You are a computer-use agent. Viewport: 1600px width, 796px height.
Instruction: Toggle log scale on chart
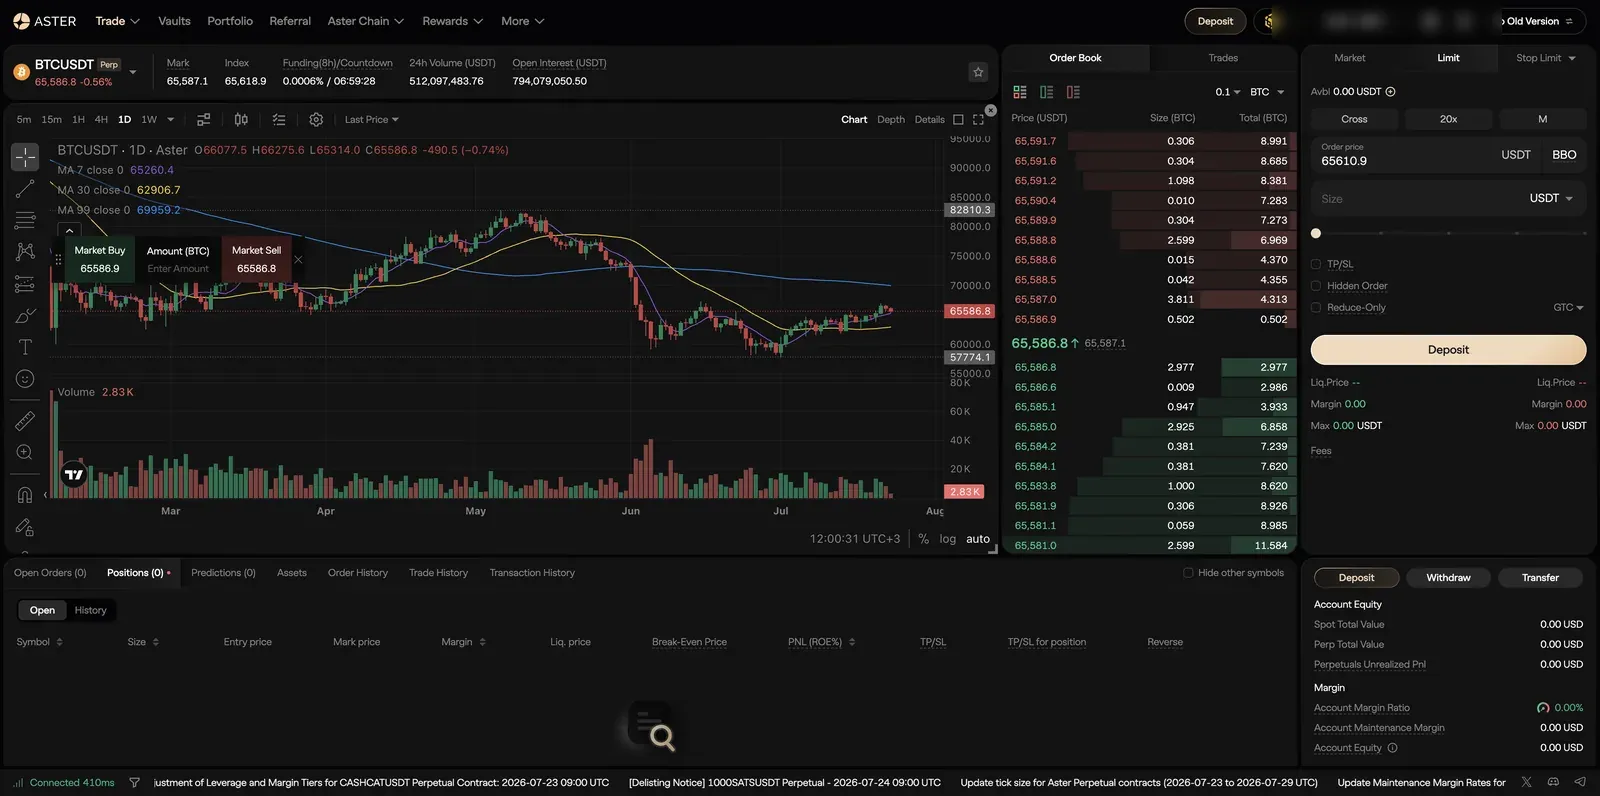947,539
